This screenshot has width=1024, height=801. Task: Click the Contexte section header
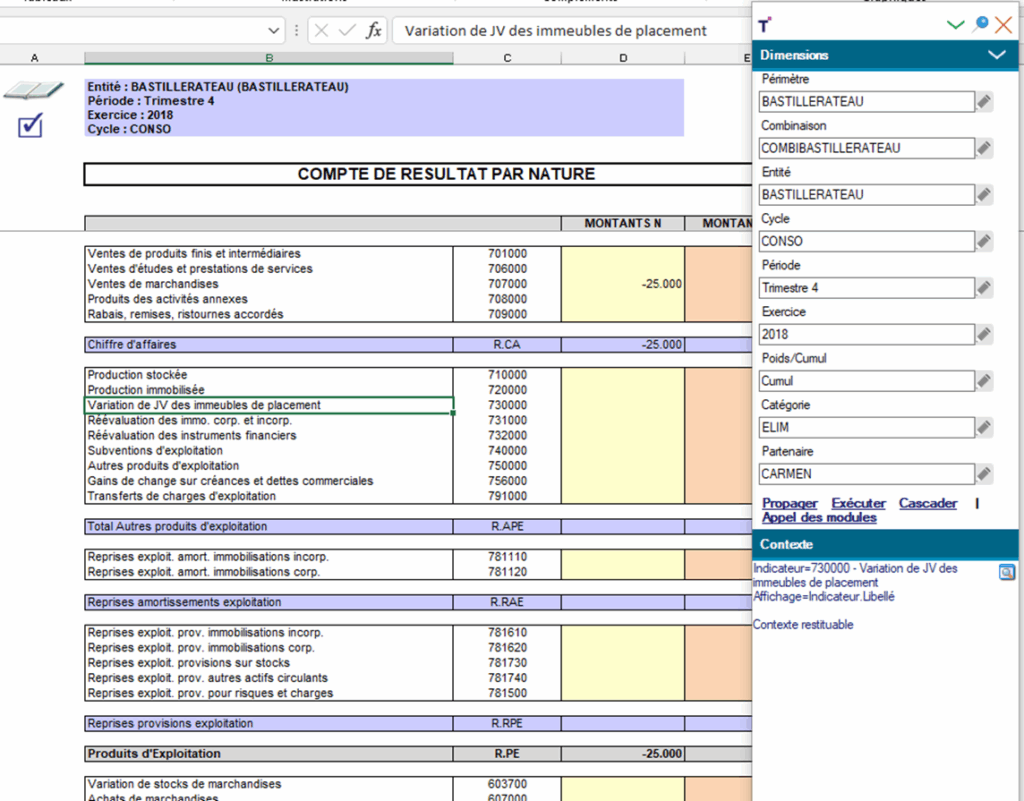(x=885, y=544)
